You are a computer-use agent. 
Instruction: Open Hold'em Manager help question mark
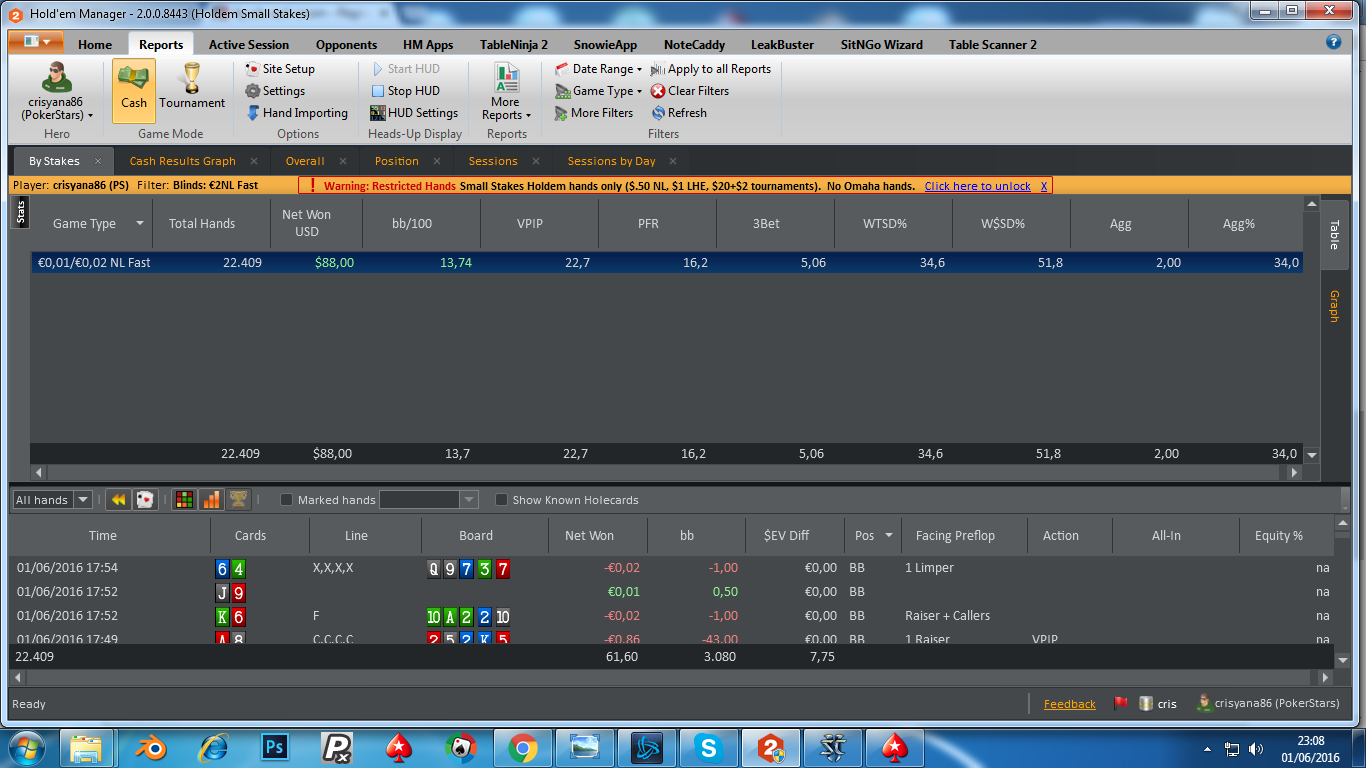(x=1333, y=42)
